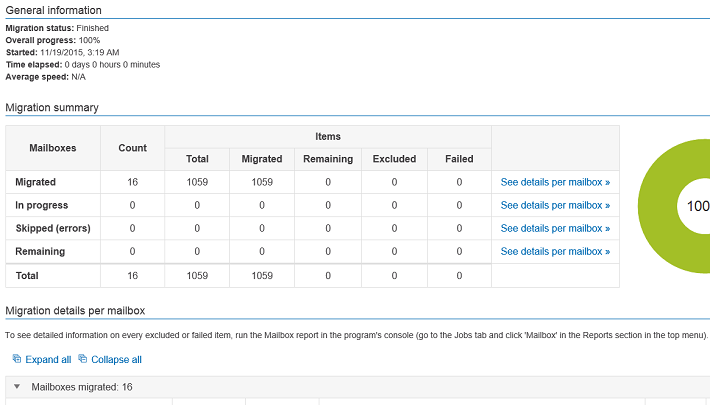The width and height of the screenshot is (710, 405).
Task: Click the Remaining row label
Action: [40, 251]
